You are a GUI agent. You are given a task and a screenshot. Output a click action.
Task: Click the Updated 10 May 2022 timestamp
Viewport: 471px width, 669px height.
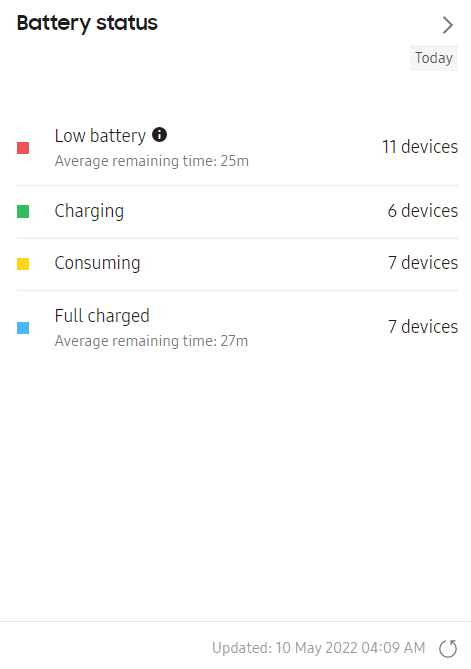tap(319, 648)
